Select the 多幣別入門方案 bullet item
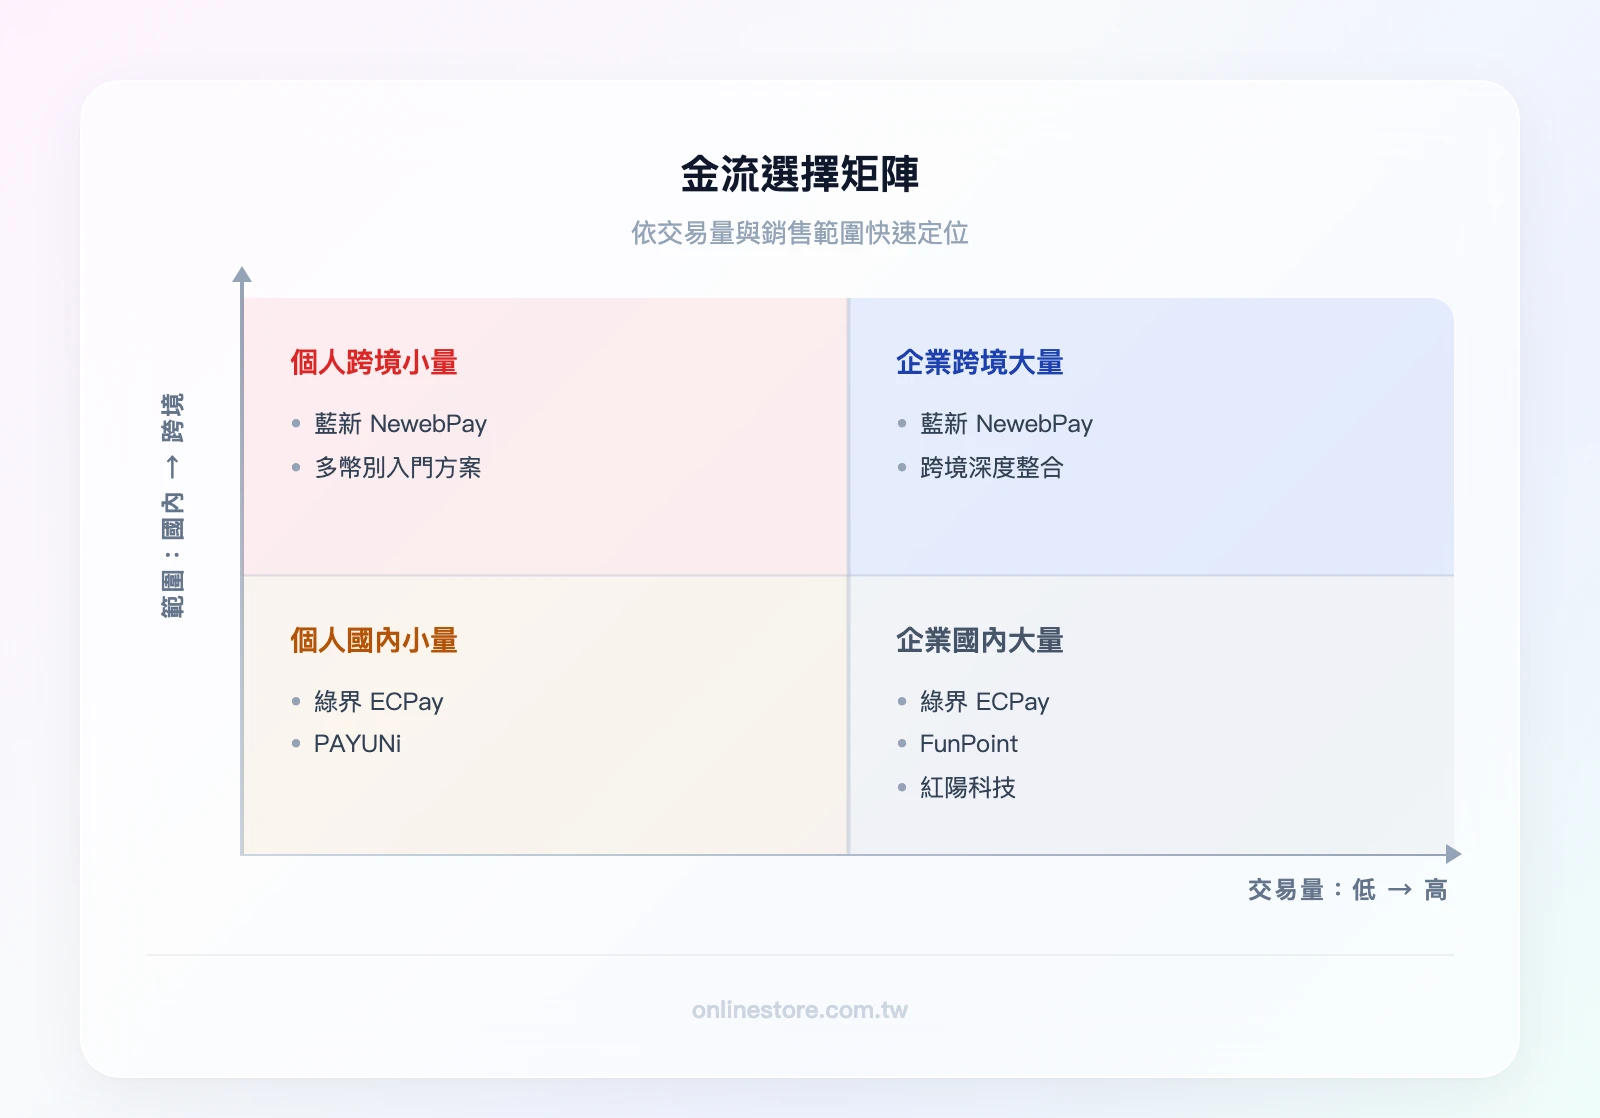Image resolution: width=1600 pixels, height=1118 pixels. (396, 468)
